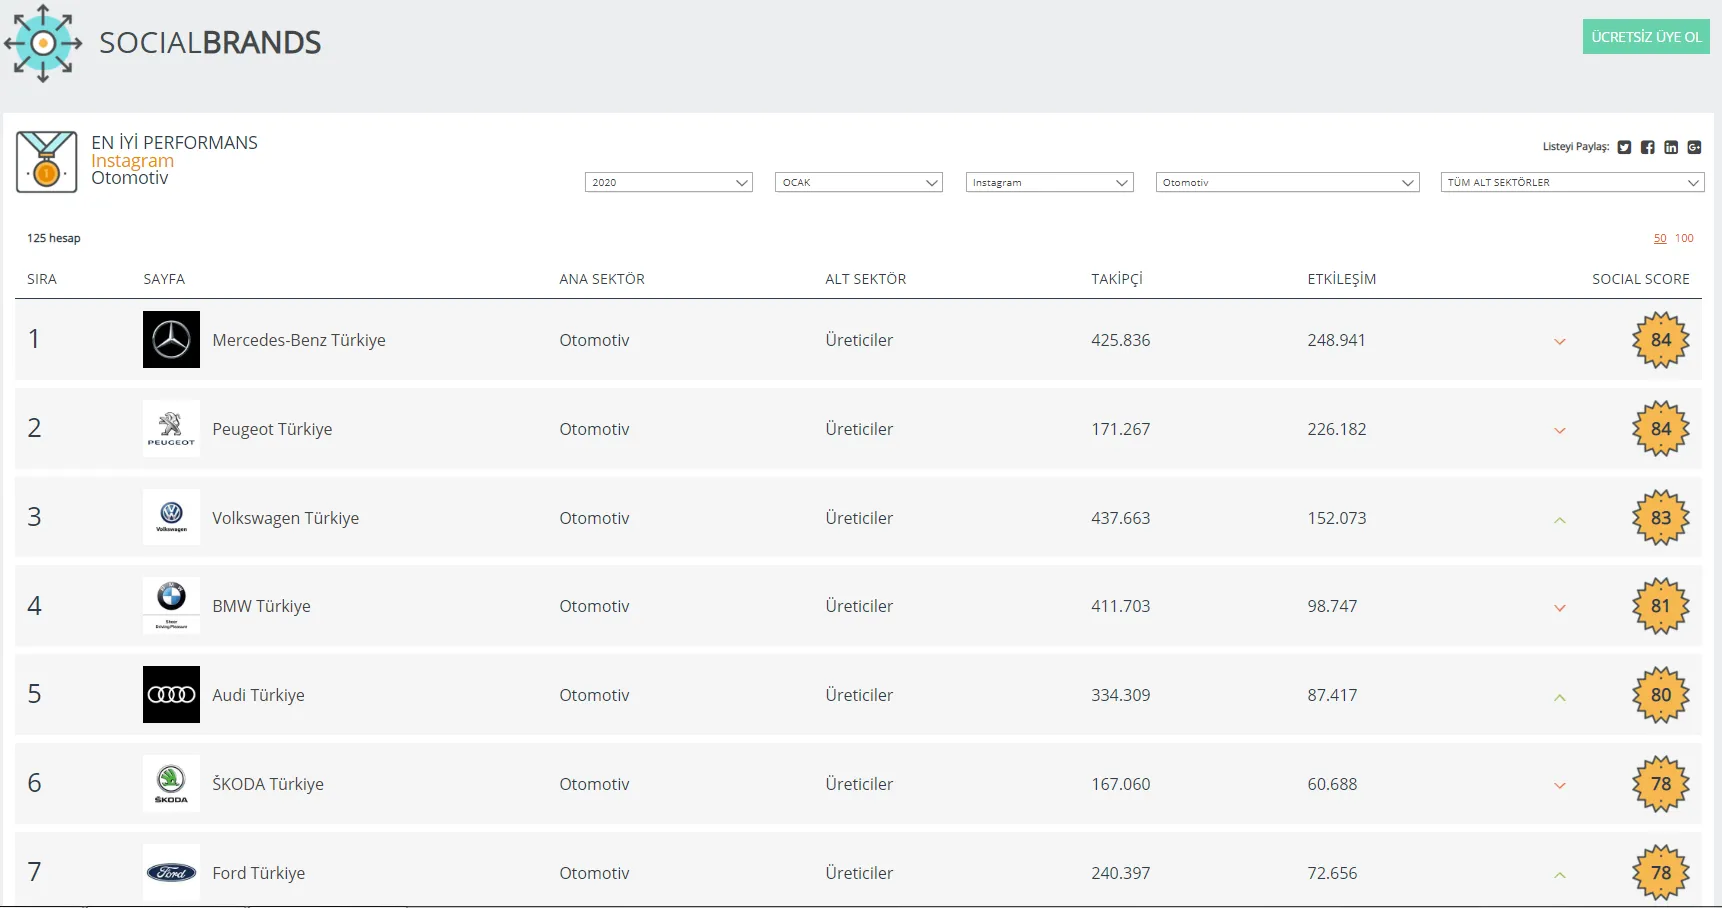The image size is (1722, 908).
Task: Open the 2020 year dropdown
Action: point(668,182)
